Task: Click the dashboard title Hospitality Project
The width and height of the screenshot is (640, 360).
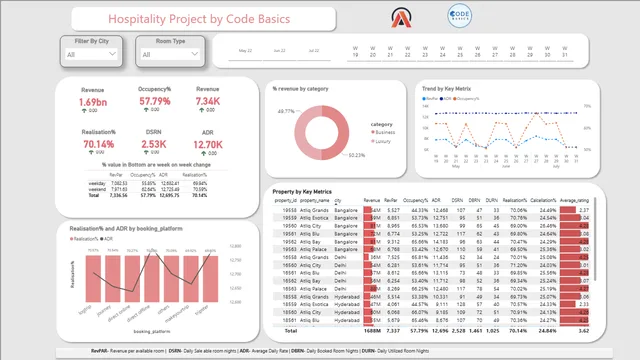Action: coord(199,19)
